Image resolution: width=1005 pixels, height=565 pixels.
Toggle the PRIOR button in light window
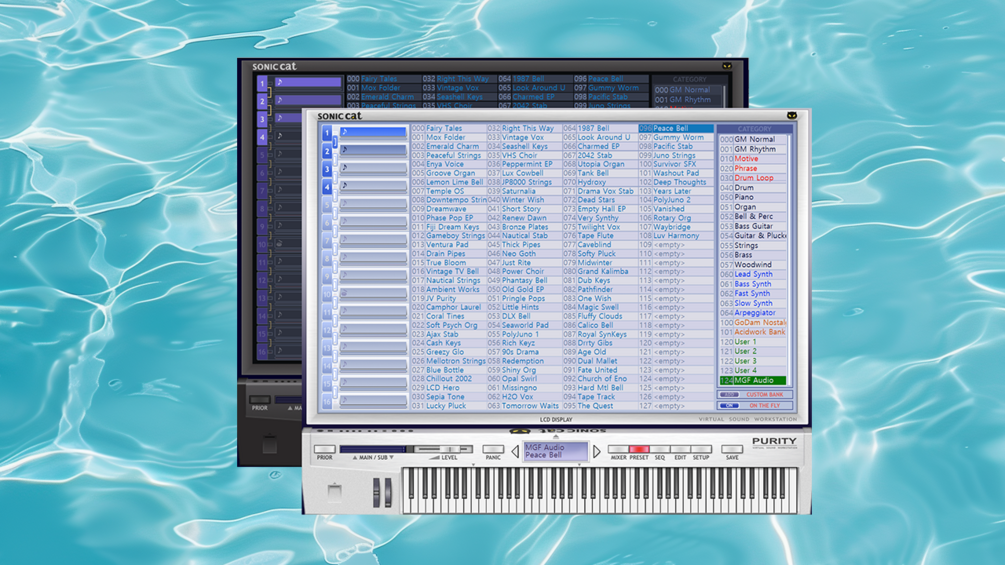pos(325,449)
